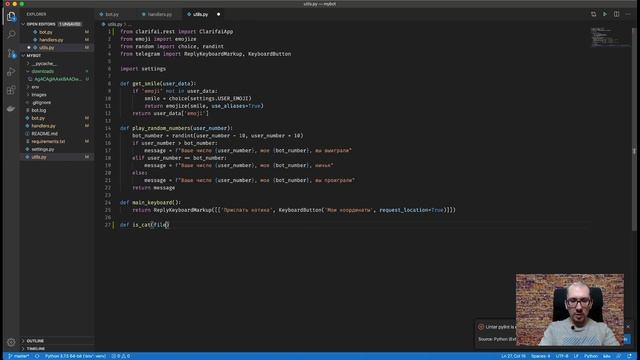This screenshot has height=360, width=640.
Task: Click the feedback icon in status bar
Action: [x=619, y=356]
